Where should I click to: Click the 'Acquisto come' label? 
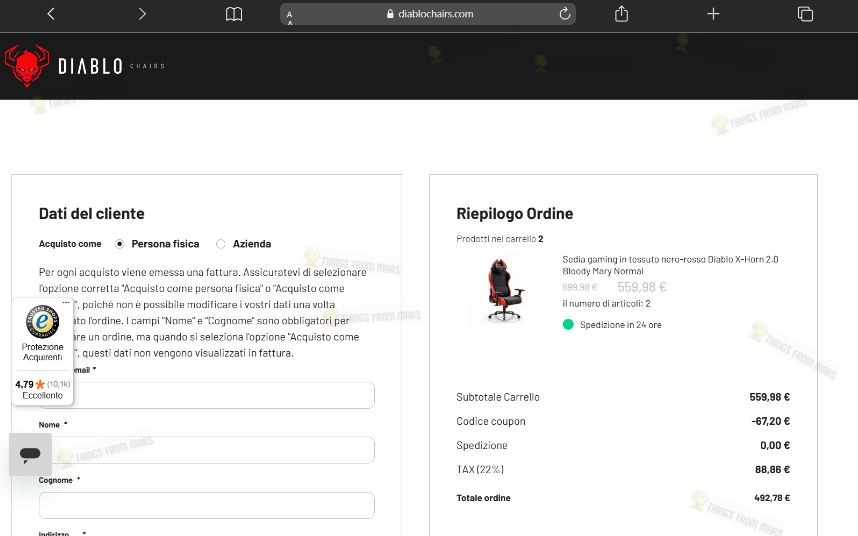pos(70,244)
